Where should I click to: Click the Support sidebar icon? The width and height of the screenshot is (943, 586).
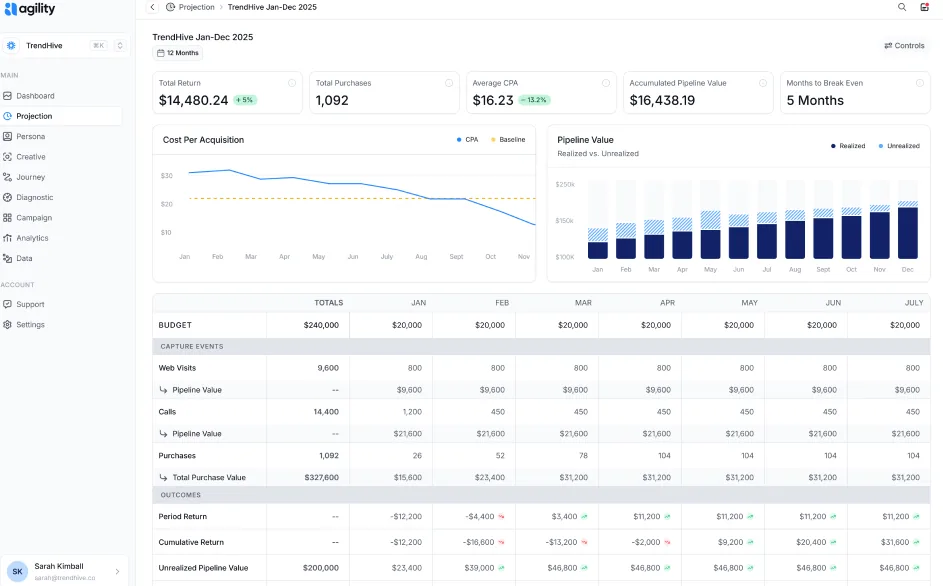(x=7, y=304)
